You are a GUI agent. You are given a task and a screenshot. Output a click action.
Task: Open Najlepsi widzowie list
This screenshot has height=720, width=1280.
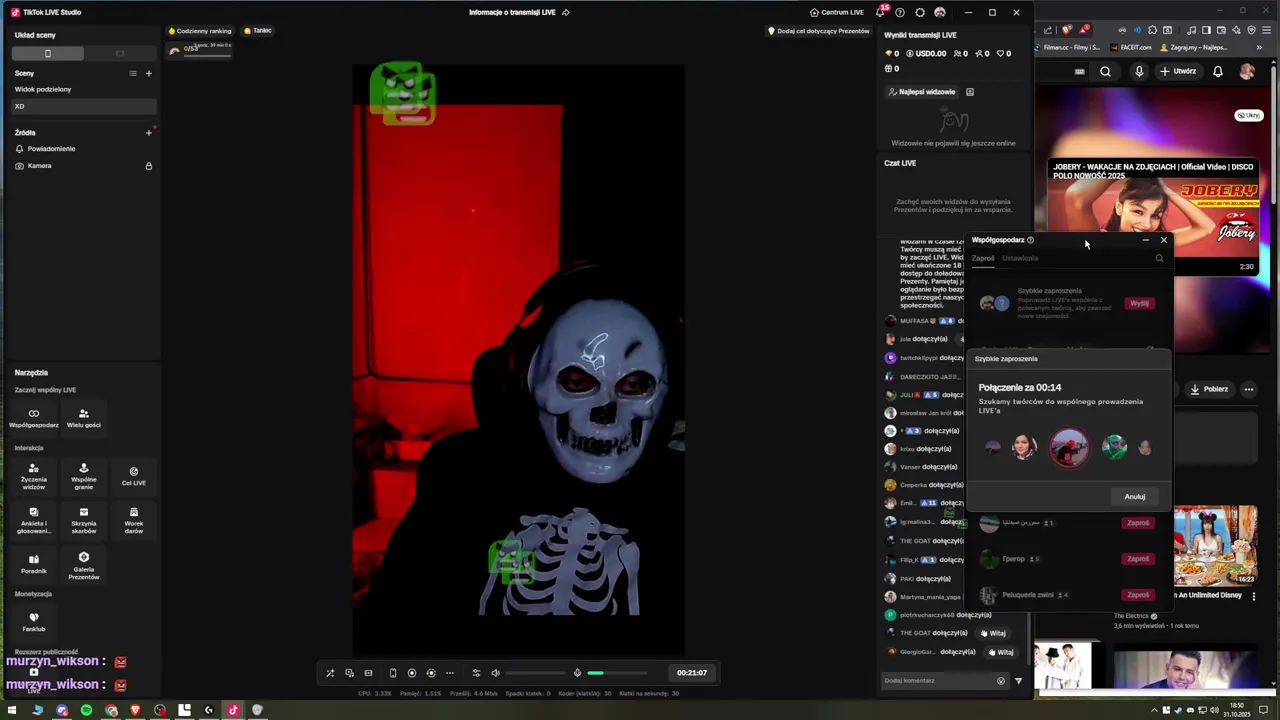[921, 92]
